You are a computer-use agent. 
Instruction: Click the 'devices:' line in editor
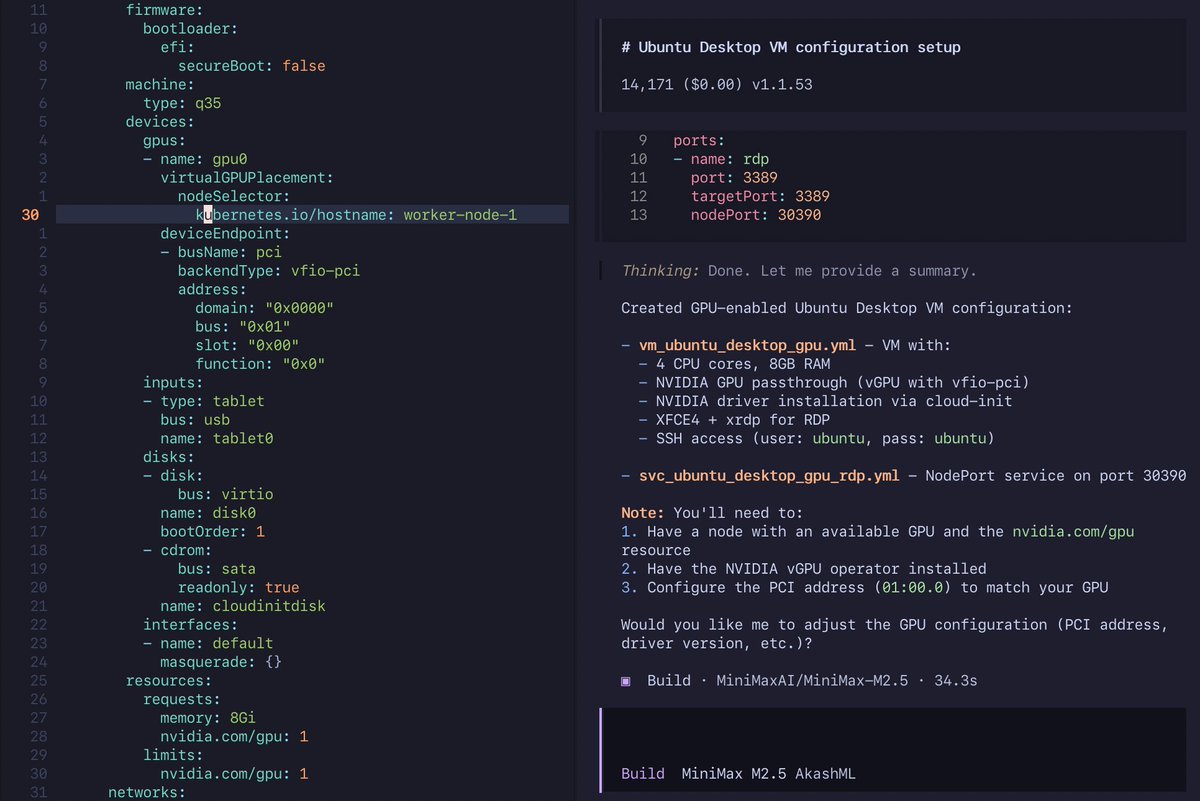point(160,122)
